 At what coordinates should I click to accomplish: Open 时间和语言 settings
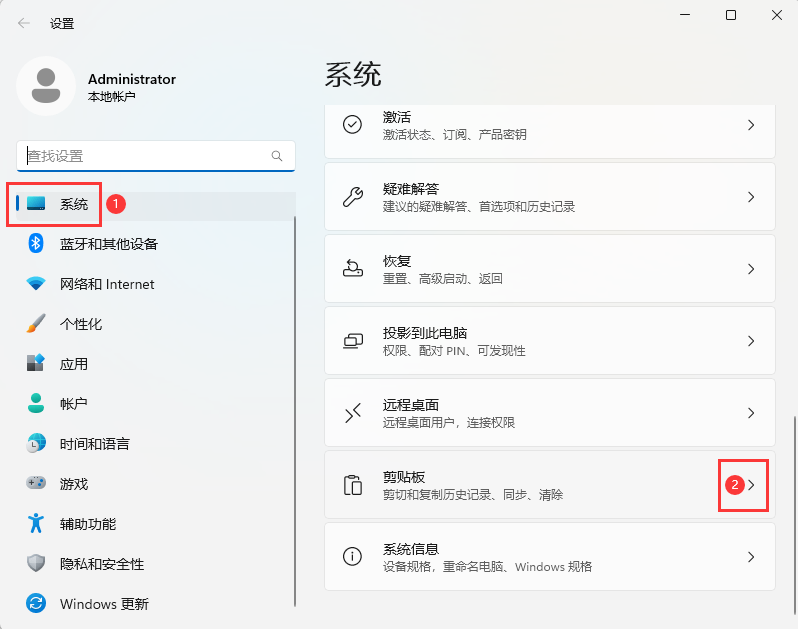click(155, 444)
